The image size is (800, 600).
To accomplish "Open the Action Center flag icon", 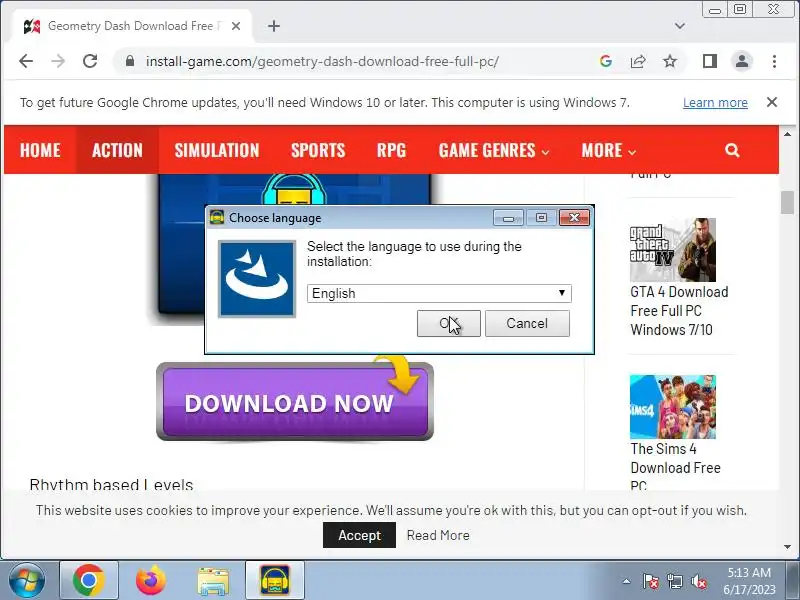I will tap(651, 581).
